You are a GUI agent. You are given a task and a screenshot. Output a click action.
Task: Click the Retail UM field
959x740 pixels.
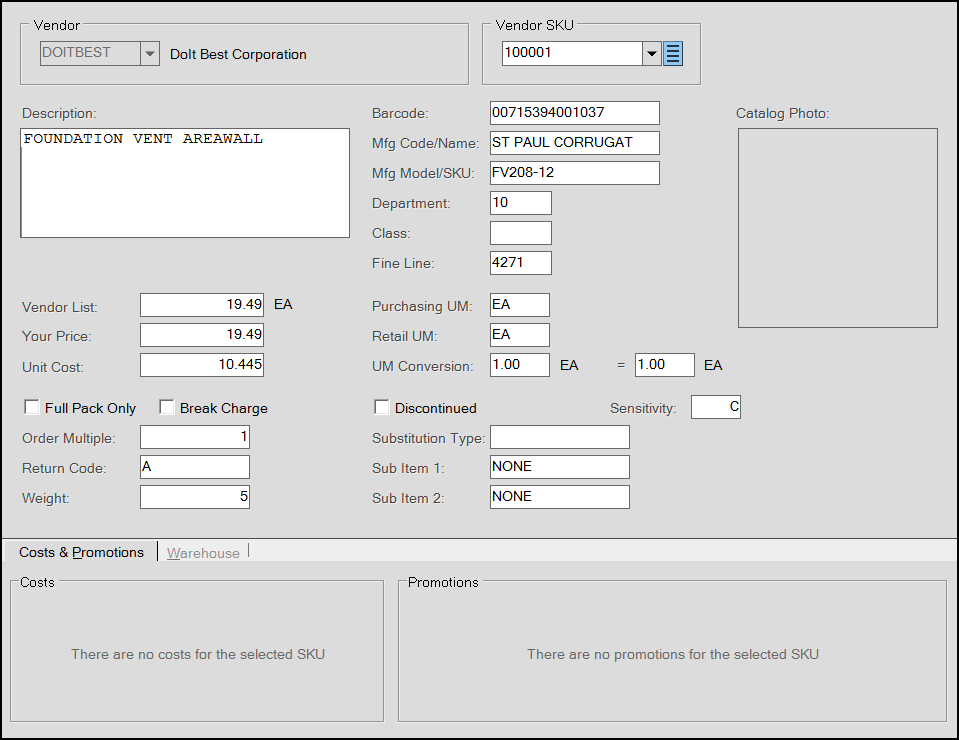click(x=520, y=335)
